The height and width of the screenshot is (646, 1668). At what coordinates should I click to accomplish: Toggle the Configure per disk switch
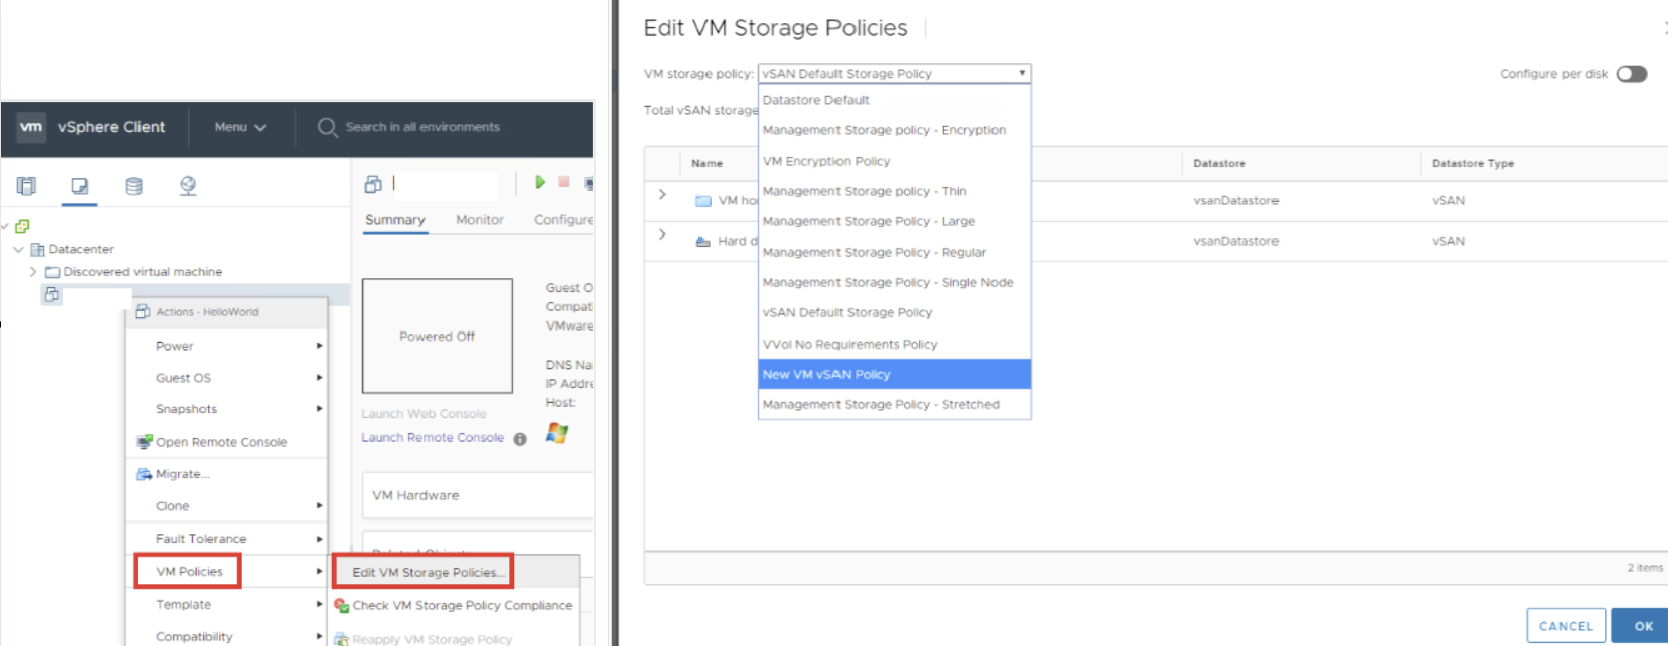tap(1632, 74)
